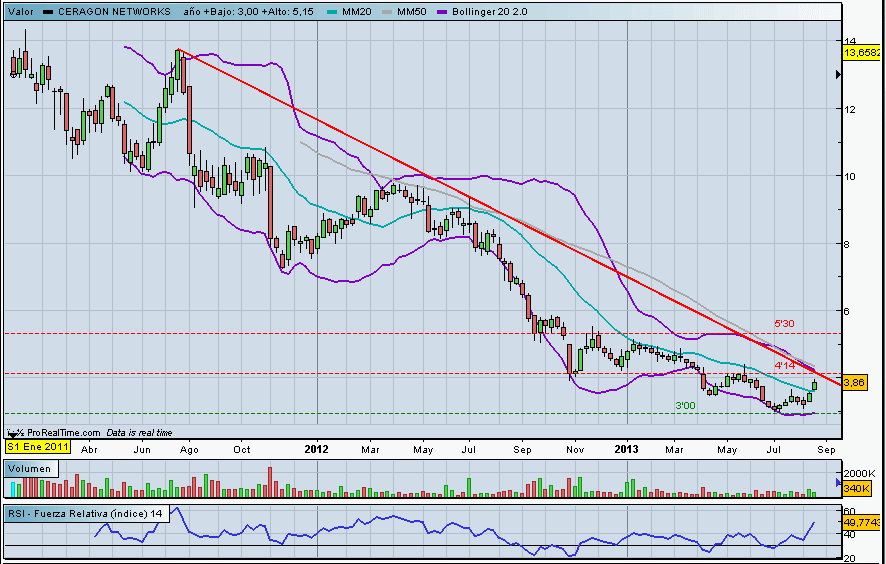
Task: Click the 40 value on RSI axis
Action: (849, 535)
